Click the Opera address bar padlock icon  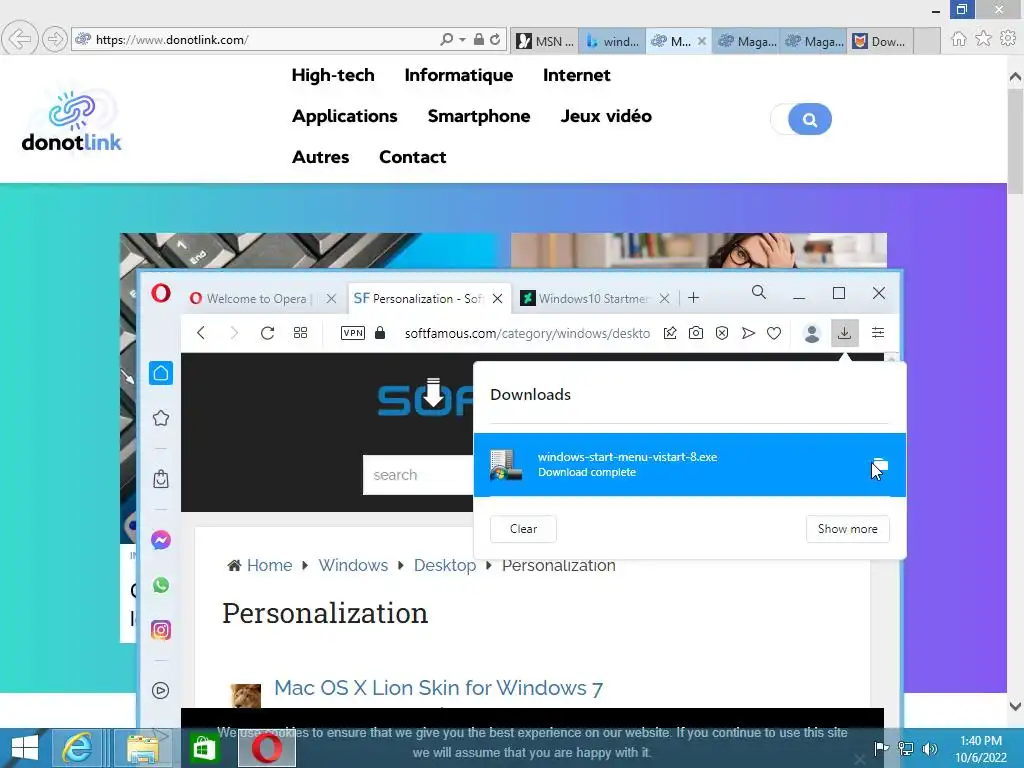pyautogui.click(x=380, y=333)
